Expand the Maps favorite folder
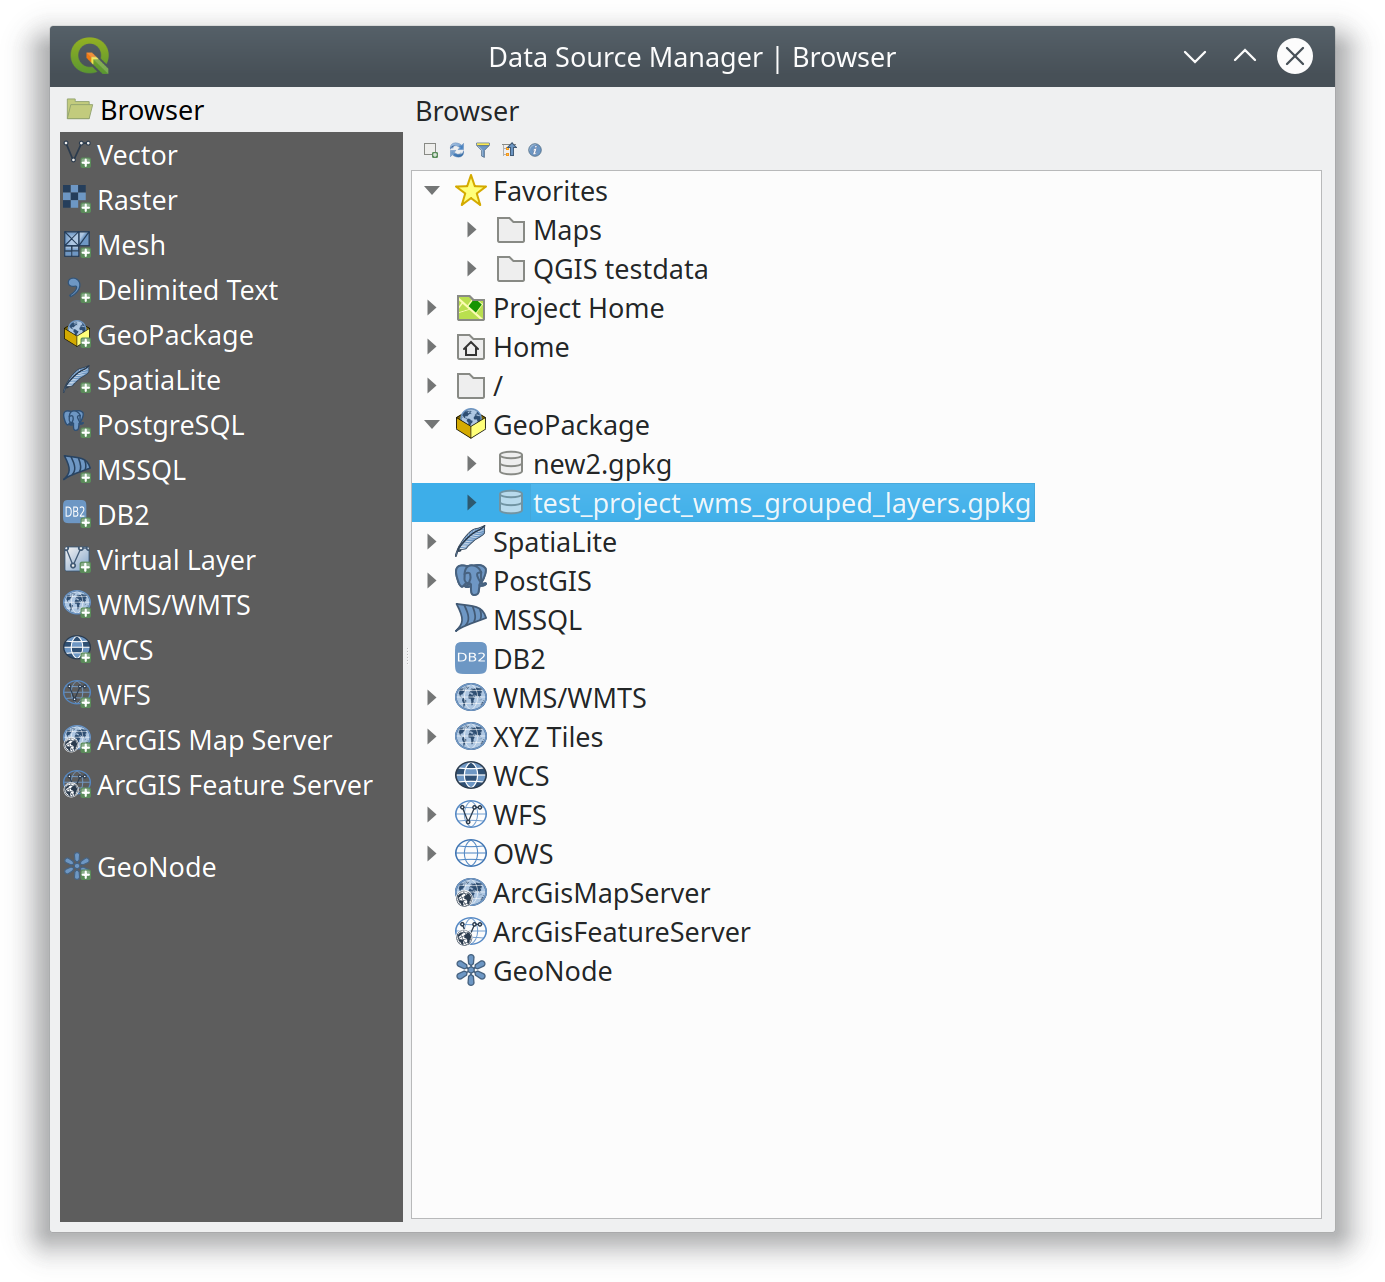This screenshot has width=1385, height=1282. pos(472,230)
